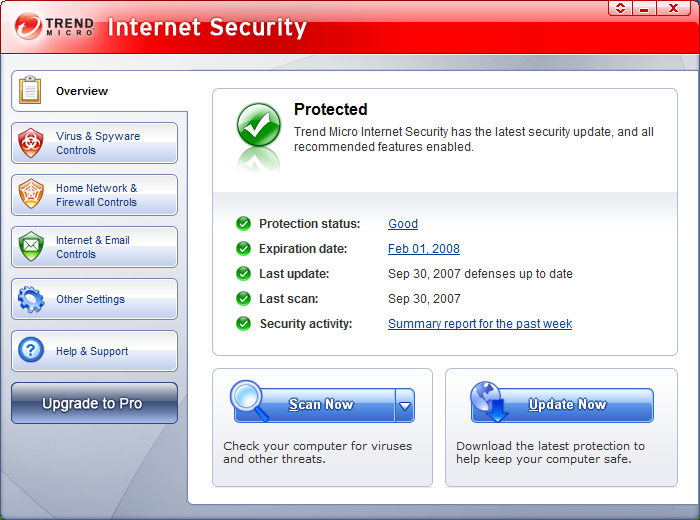Screen dimensions: 700x520
Task: Click the Help & Support question mark icon
Action: pos(31,351)
